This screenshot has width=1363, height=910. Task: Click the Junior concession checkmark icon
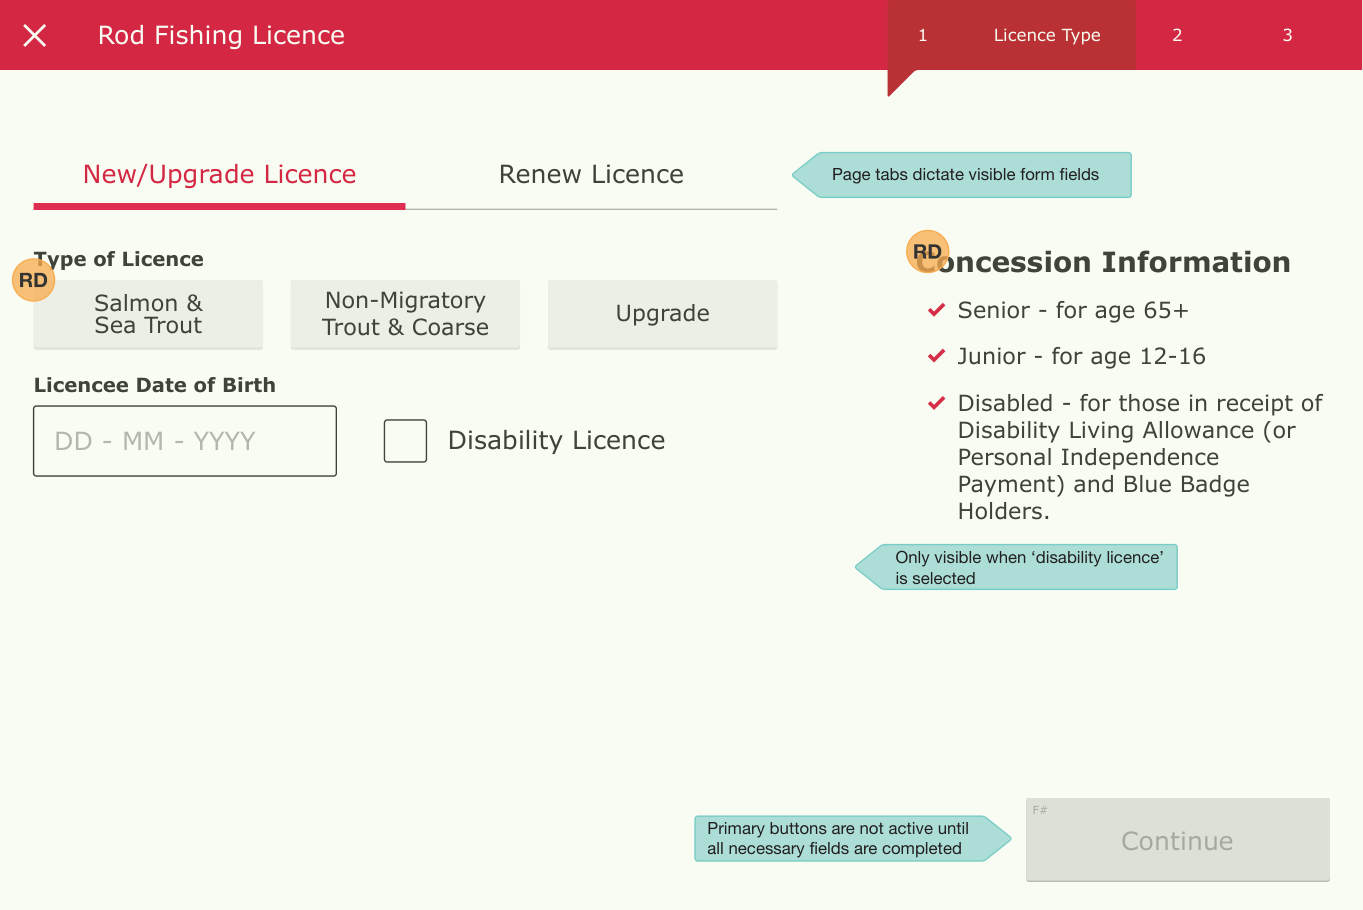click(x=937, y=356)
